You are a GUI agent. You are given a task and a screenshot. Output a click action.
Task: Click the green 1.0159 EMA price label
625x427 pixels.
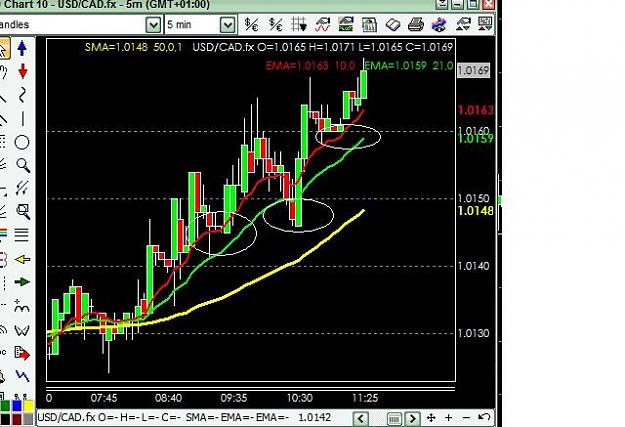coord(476,139)
